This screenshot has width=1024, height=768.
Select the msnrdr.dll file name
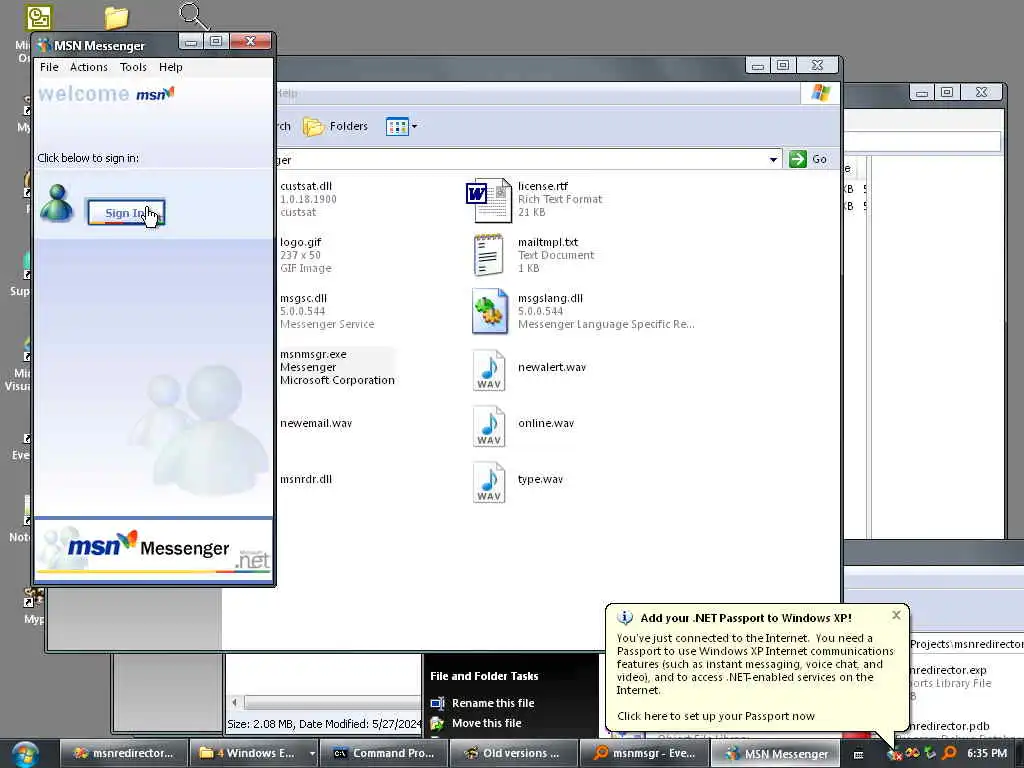tap(306, 479)
